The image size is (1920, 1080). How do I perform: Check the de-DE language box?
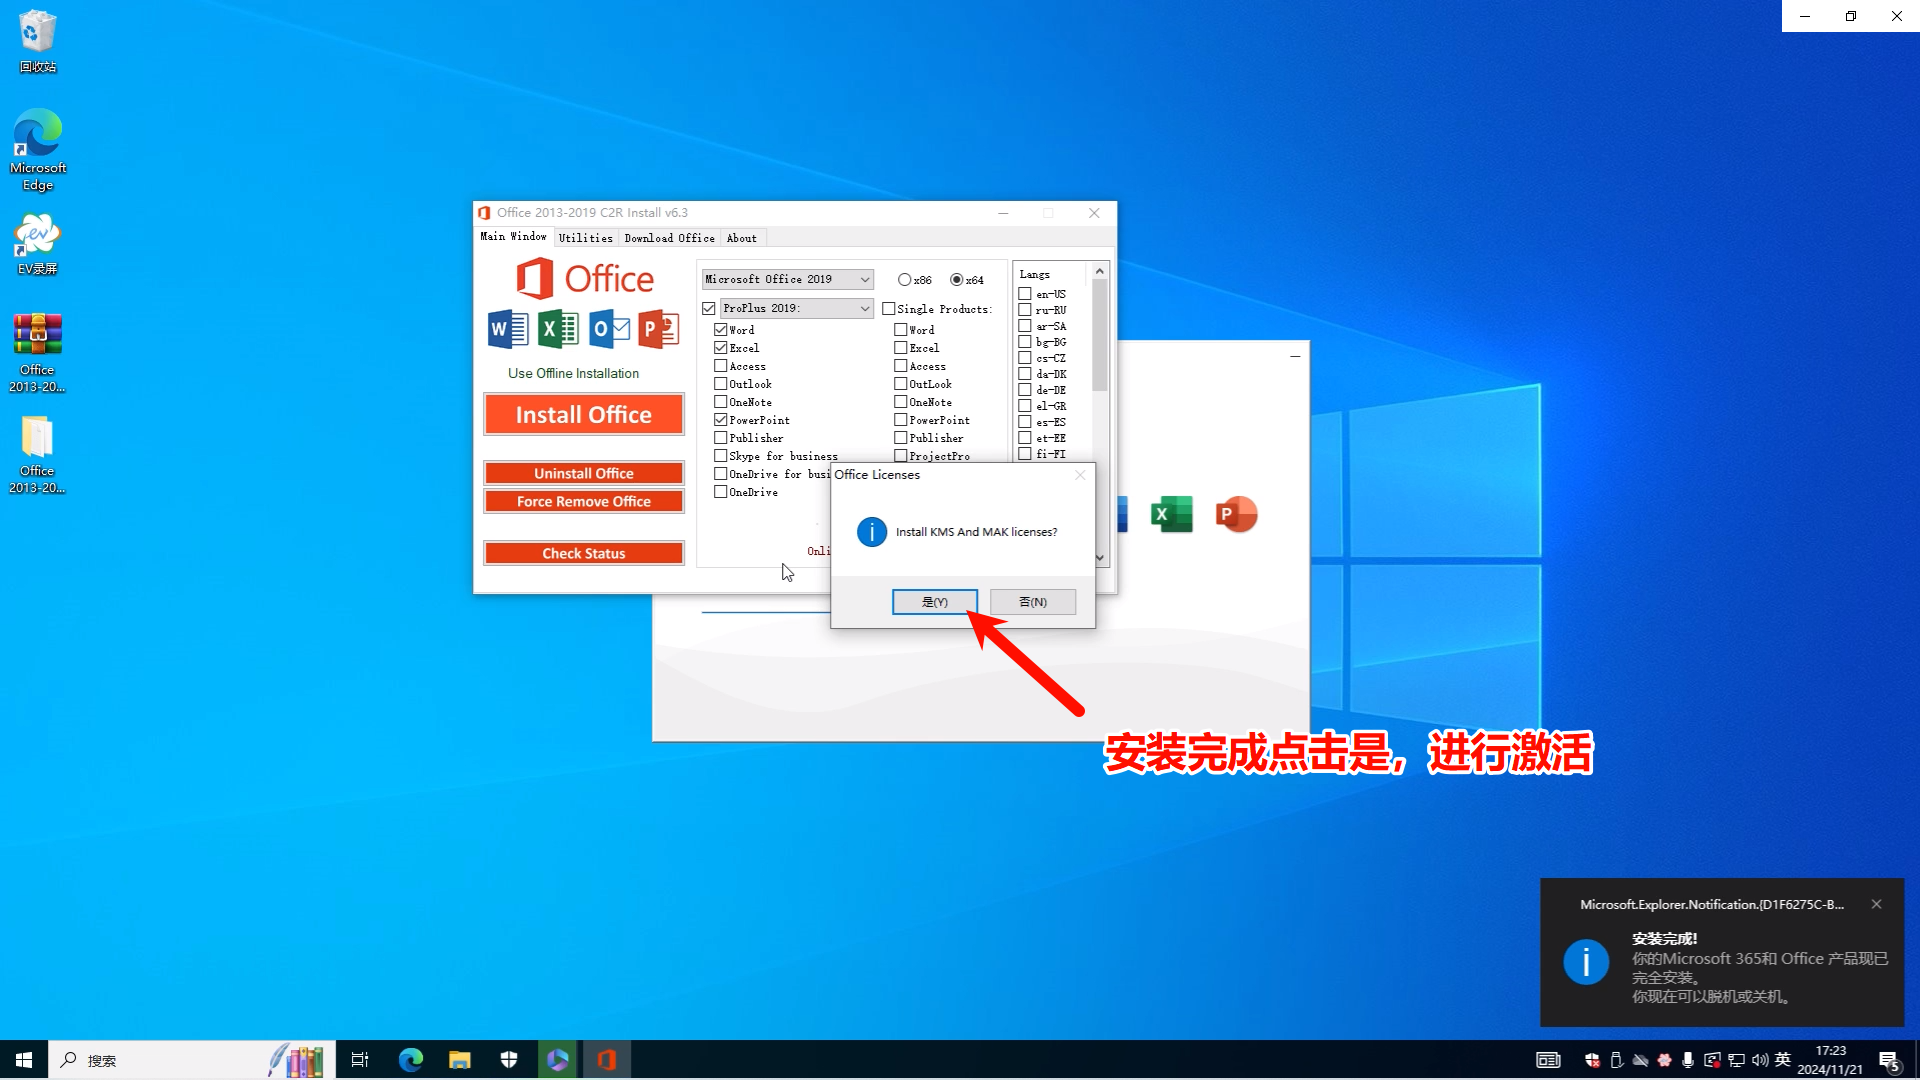[1025, 390]
